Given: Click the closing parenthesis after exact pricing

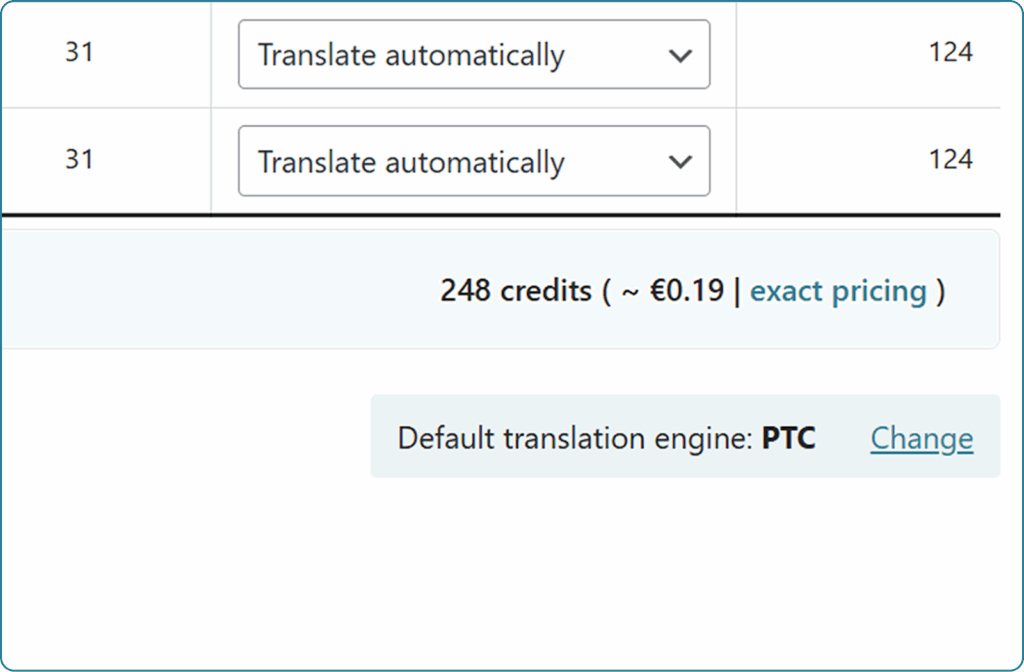Looking at the screenshot, I should pyautogui.click(x=940, y=291).
